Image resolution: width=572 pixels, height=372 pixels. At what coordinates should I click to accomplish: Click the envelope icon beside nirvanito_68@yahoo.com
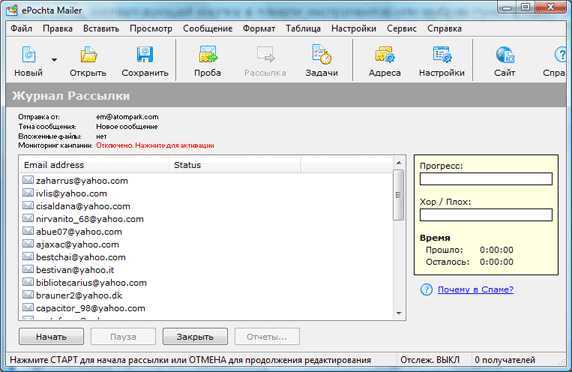(x=28, y=218)
